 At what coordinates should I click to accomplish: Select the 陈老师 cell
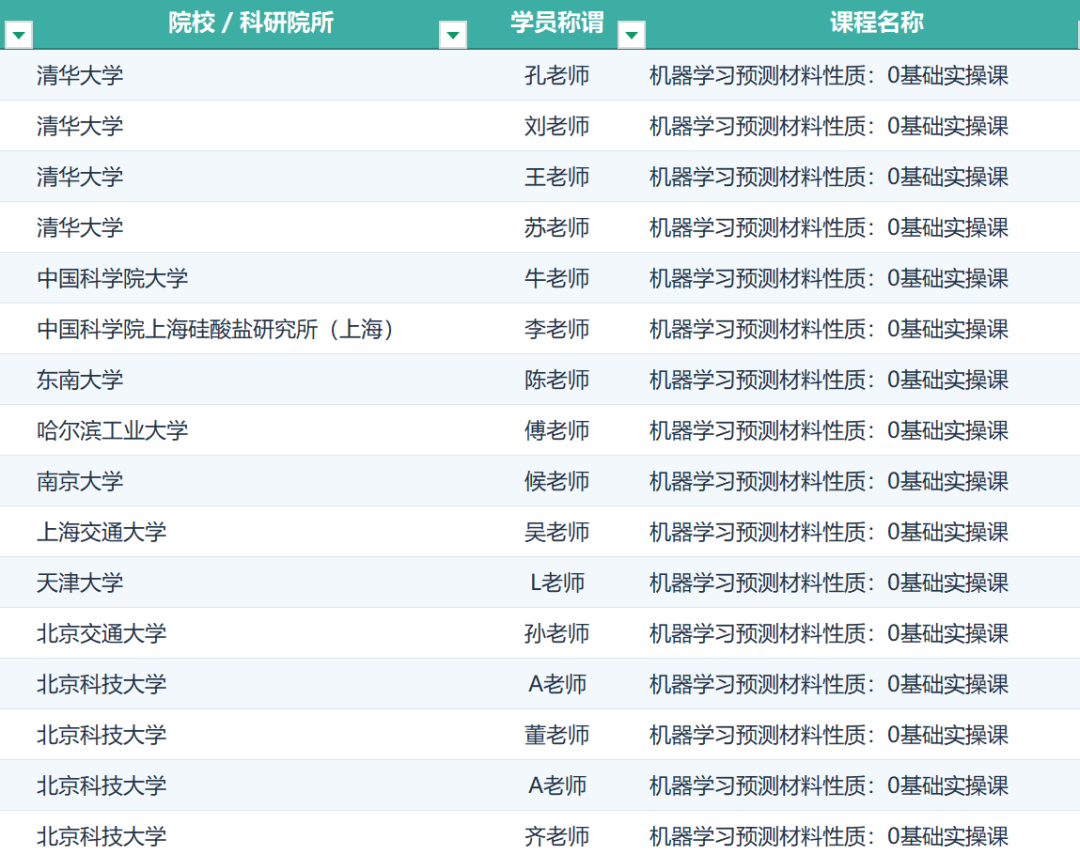557,380
